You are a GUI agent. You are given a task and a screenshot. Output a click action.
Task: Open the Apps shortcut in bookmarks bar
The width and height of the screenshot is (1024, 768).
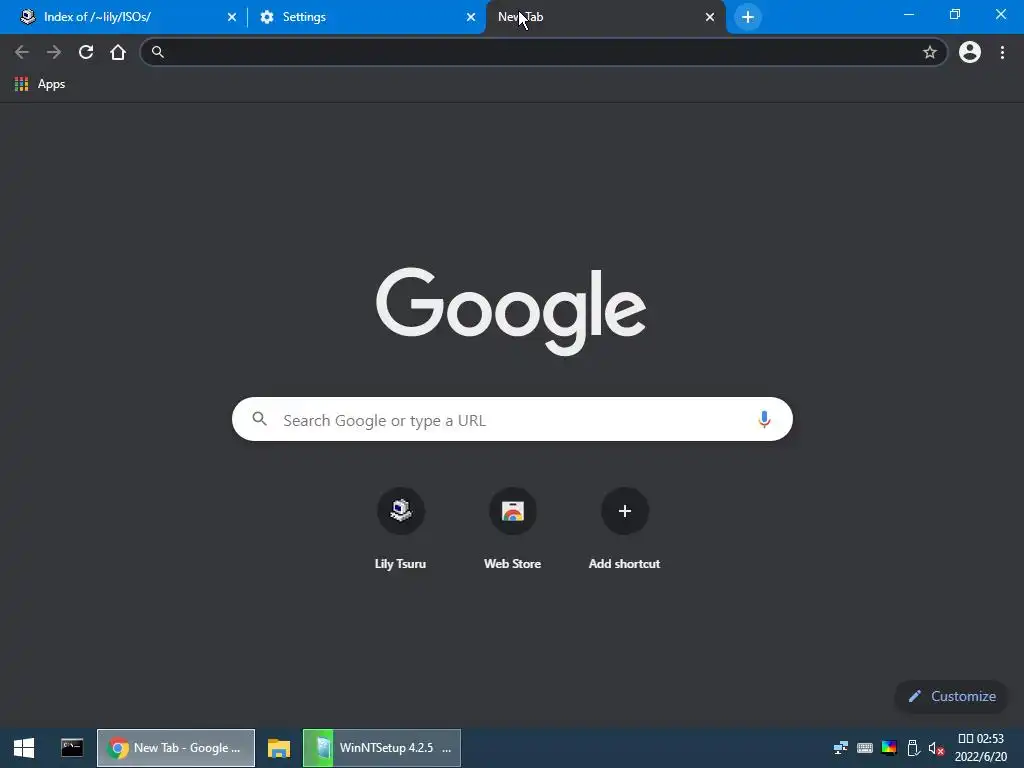pyautogui.click(x=40, y=84)
